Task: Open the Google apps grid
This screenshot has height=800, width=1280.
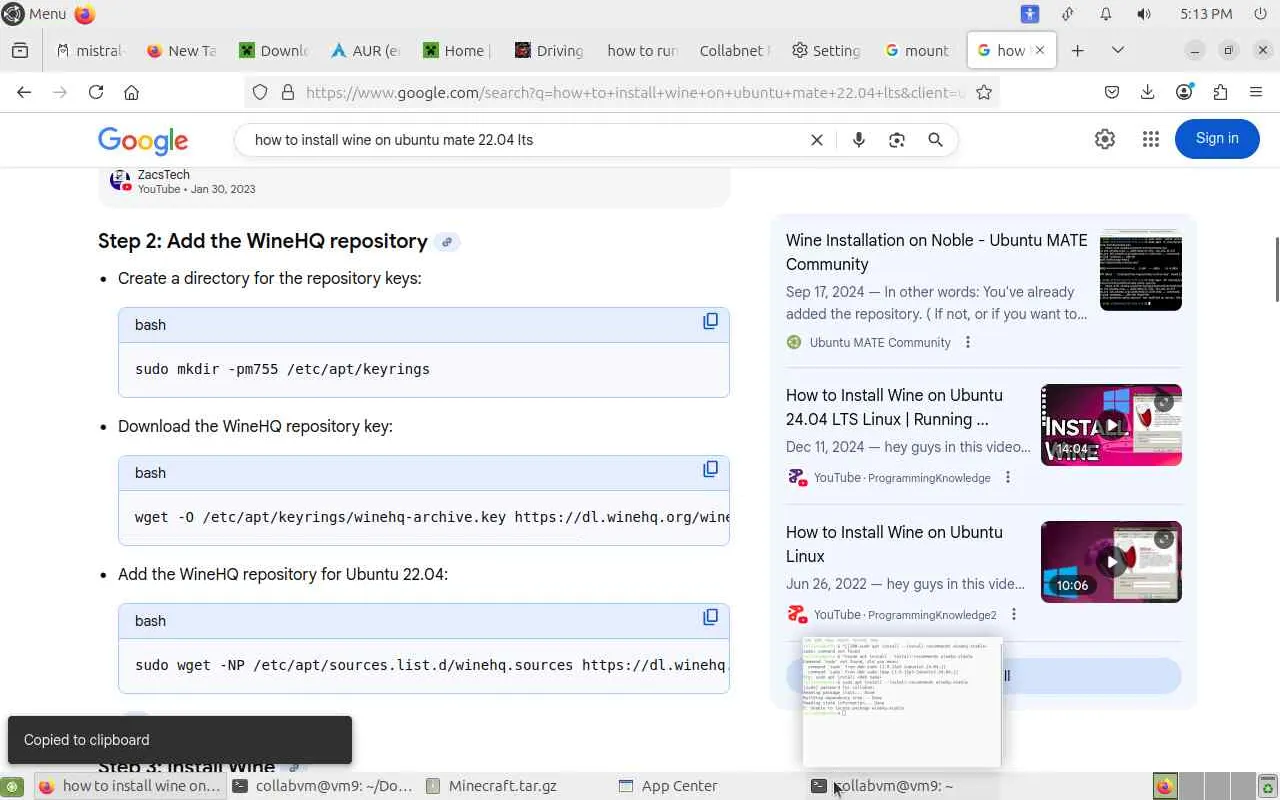Action: pos(1151,139)
